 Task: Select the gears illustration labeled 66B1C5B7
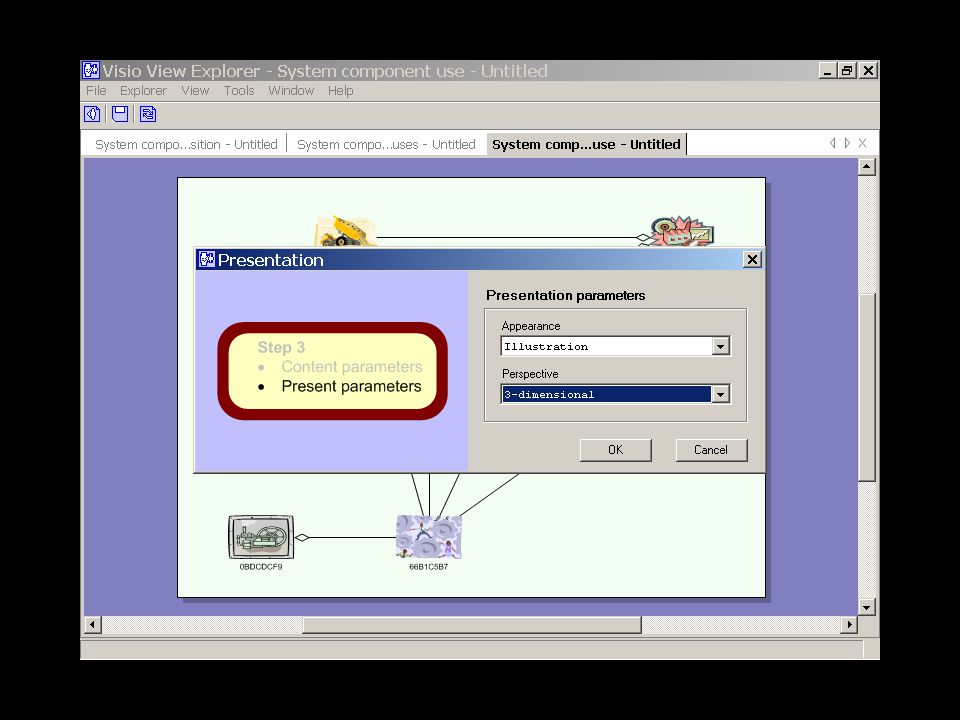click(x=429, y=537)
